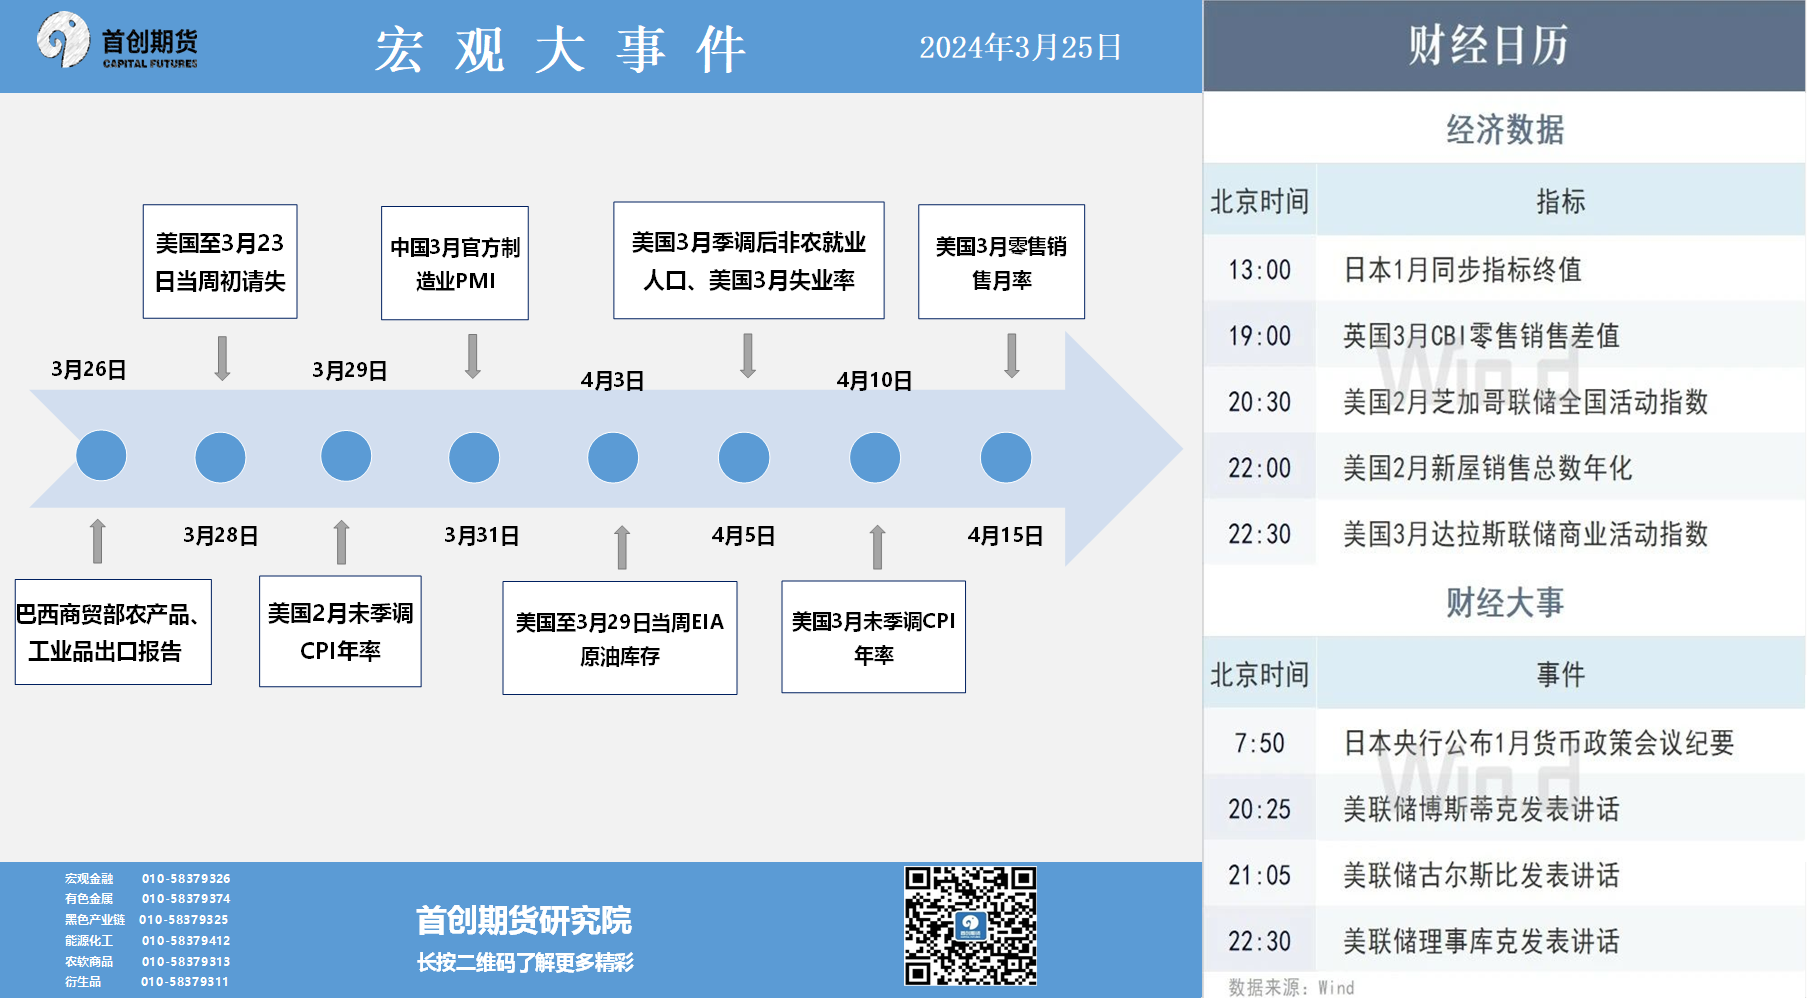
Task: Click the 3月31日 date label
Action: [482, 535]
